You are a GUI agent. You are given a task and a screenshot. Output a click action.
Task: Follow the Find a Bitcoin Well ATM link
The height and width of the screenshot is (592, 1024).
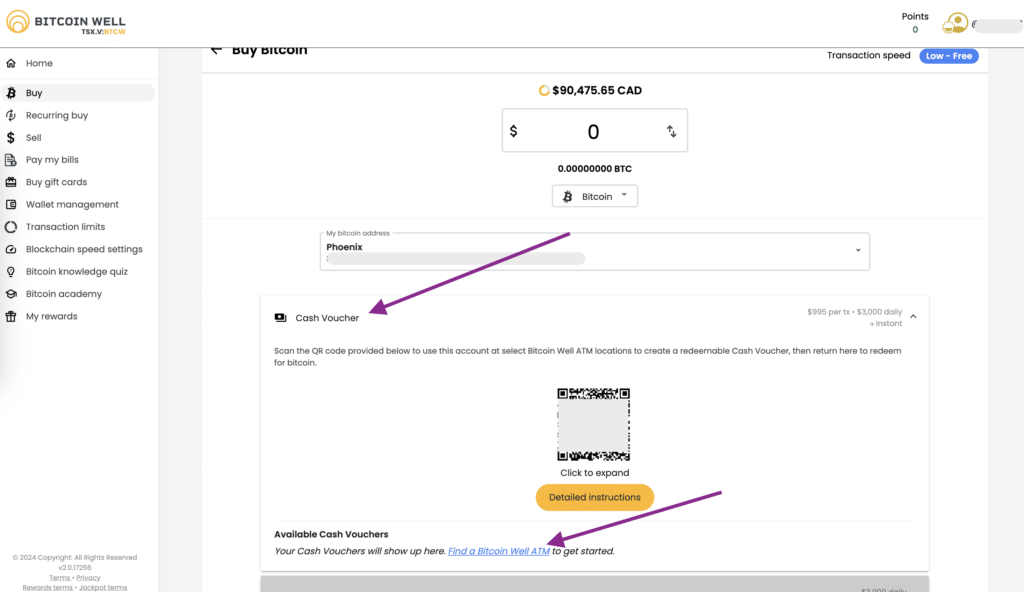click(x=499, y=551)
